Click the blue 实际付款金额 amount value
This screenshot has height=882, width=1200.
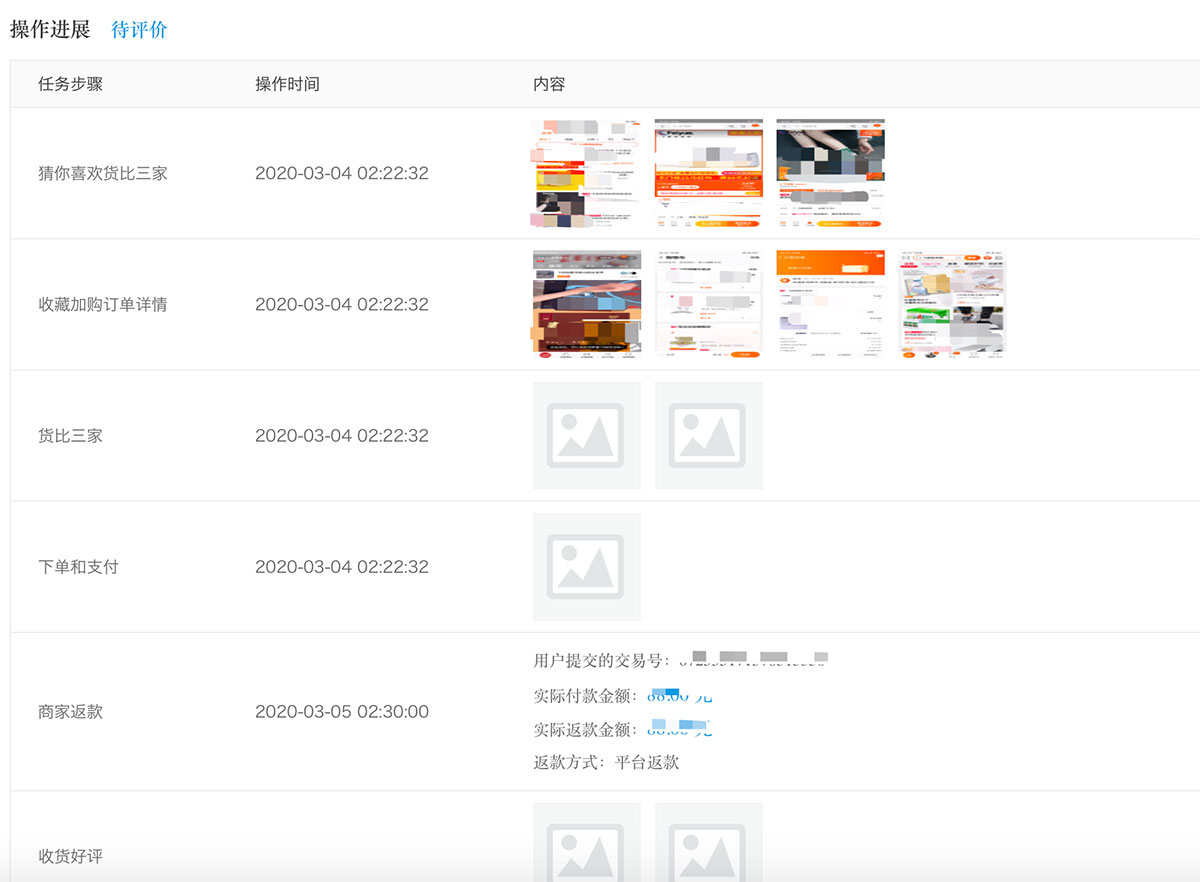(679, 695)
